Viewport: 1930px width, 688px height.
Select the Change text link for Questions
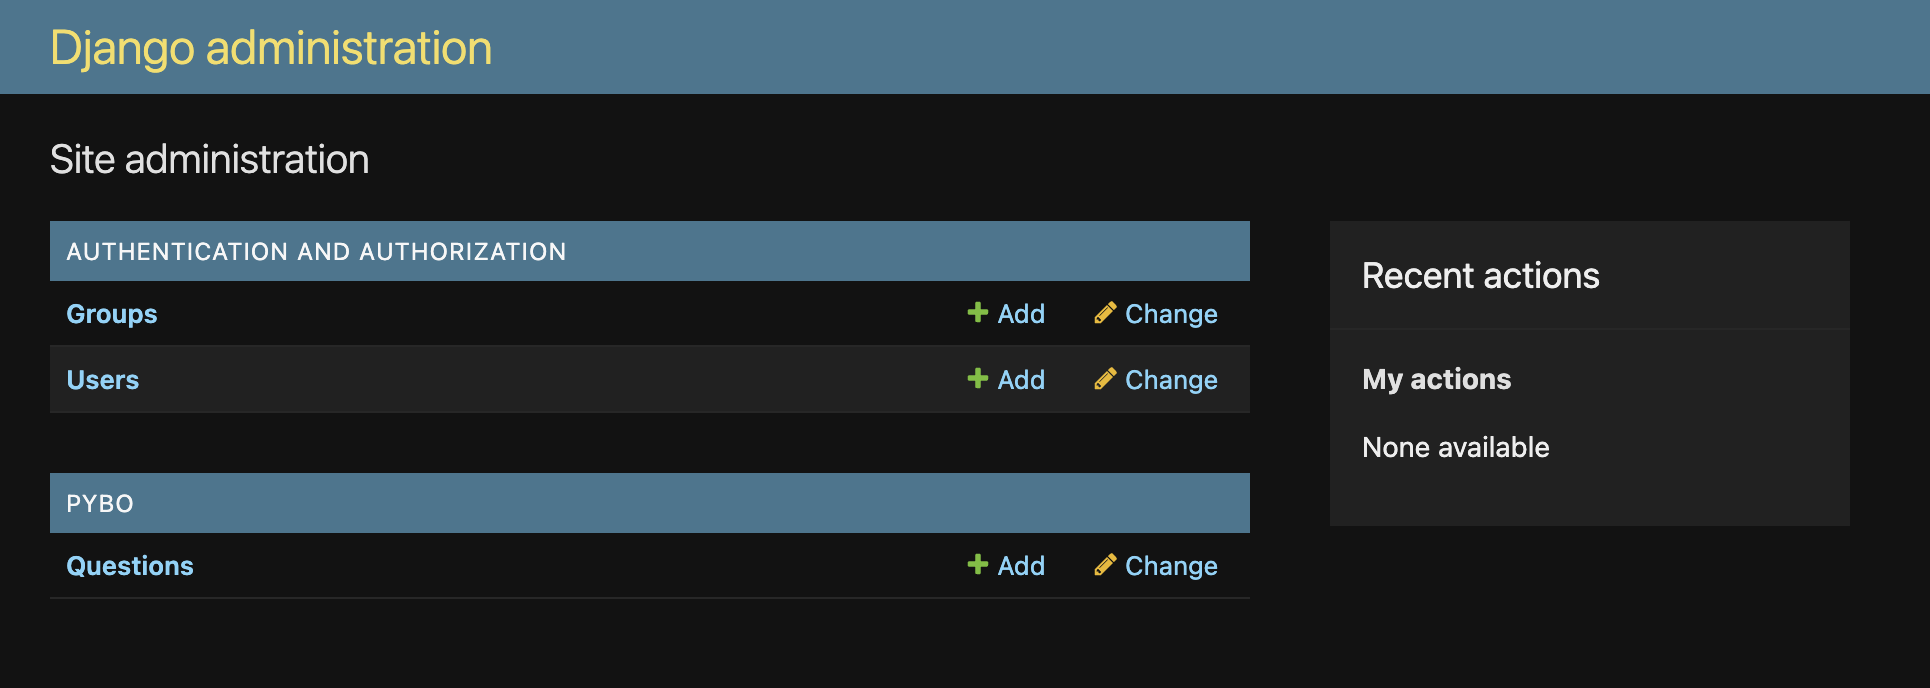point(1171,566)
